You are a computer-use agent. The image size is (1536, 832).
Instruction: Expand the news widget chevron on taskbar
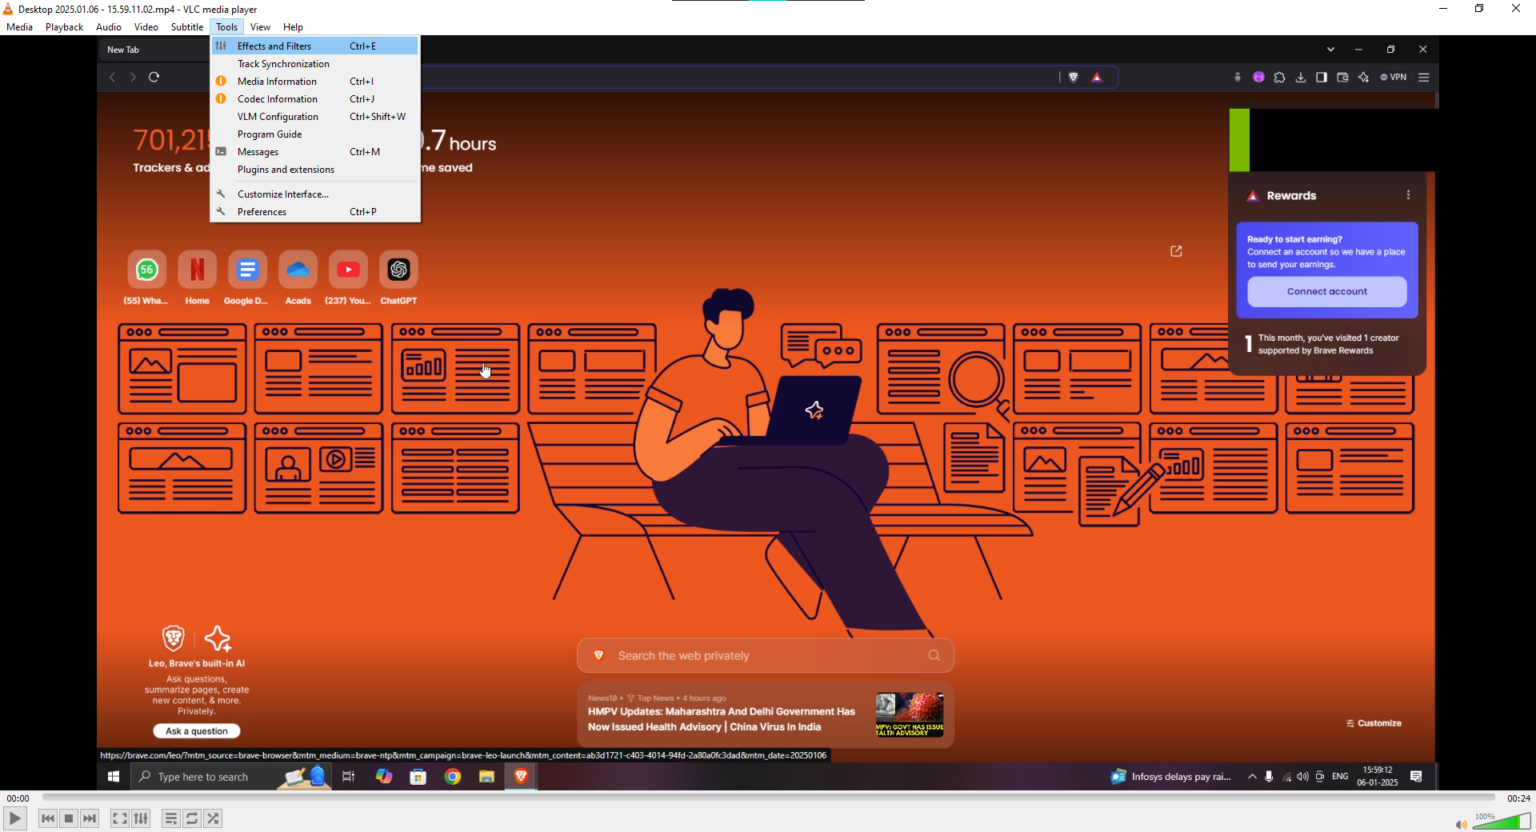[1252, 776]
